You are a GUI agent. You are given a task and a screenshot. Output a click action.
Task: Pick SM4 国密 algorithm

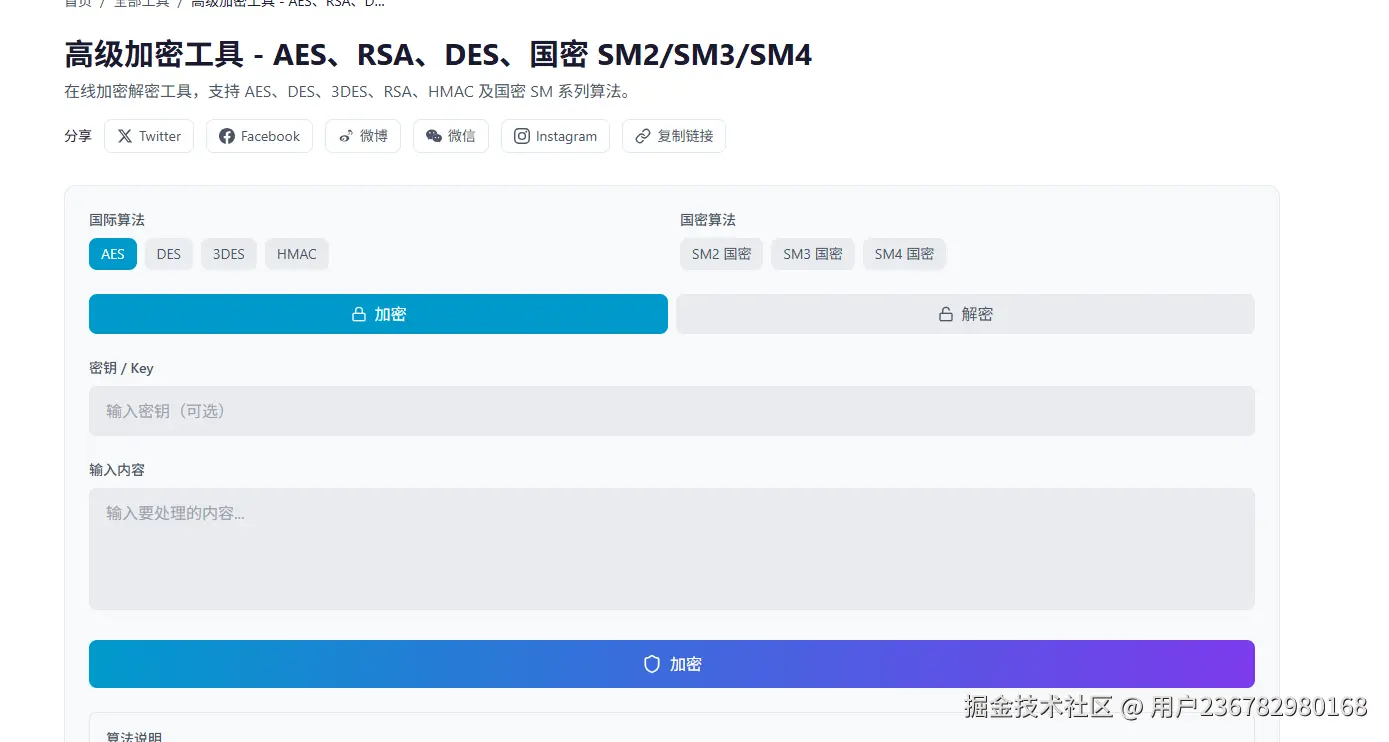(904, 254)
